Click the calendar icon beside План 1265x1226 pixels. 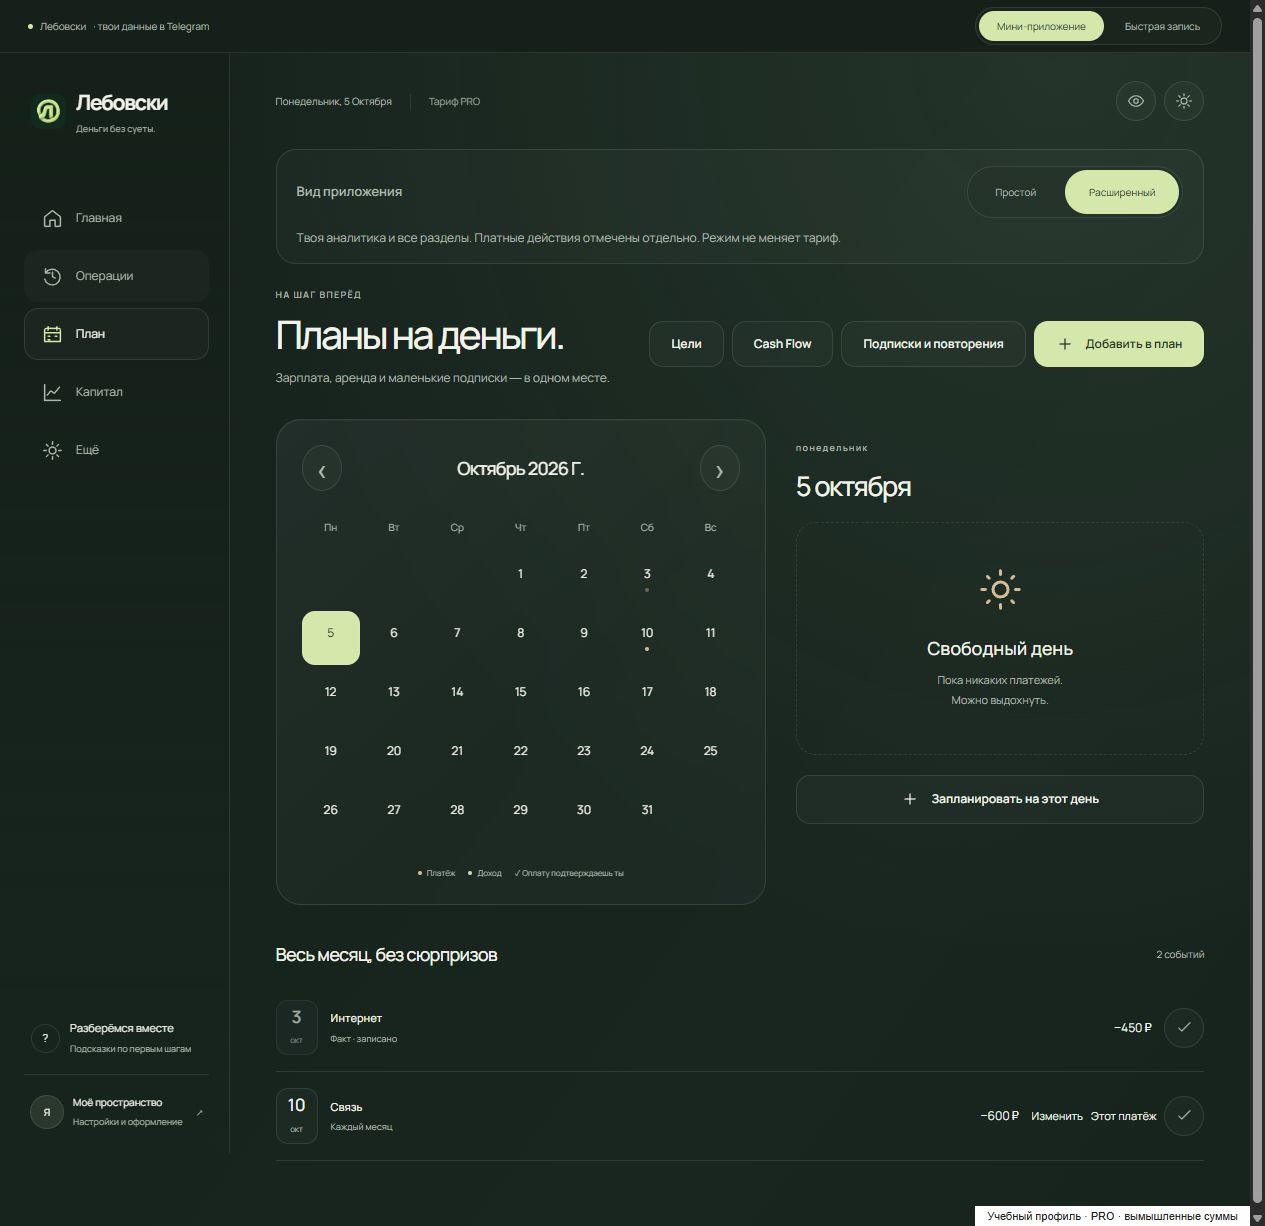point(52,334)
